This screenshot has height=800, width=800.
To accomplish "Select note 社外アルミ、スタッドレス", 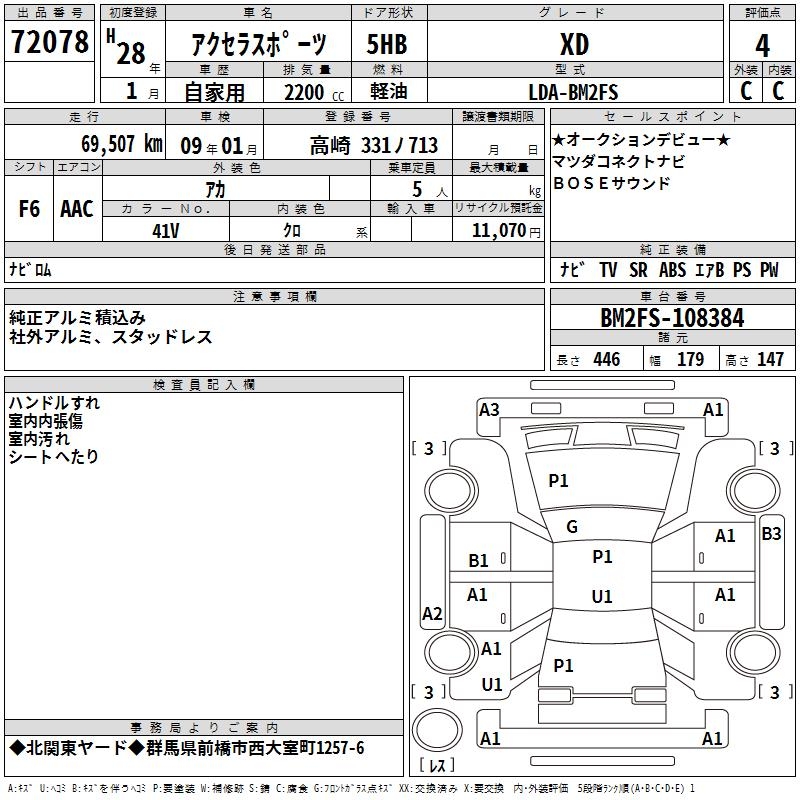I will [110, 337].
